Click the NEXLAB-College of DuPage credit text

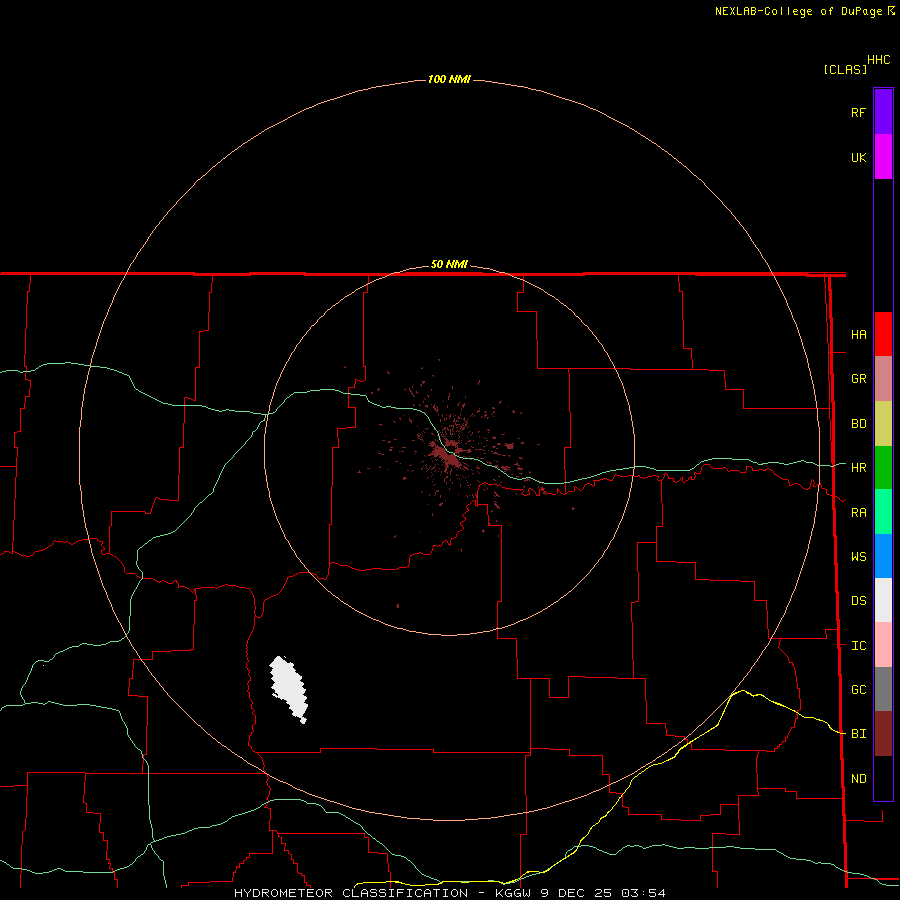point(798,11)
